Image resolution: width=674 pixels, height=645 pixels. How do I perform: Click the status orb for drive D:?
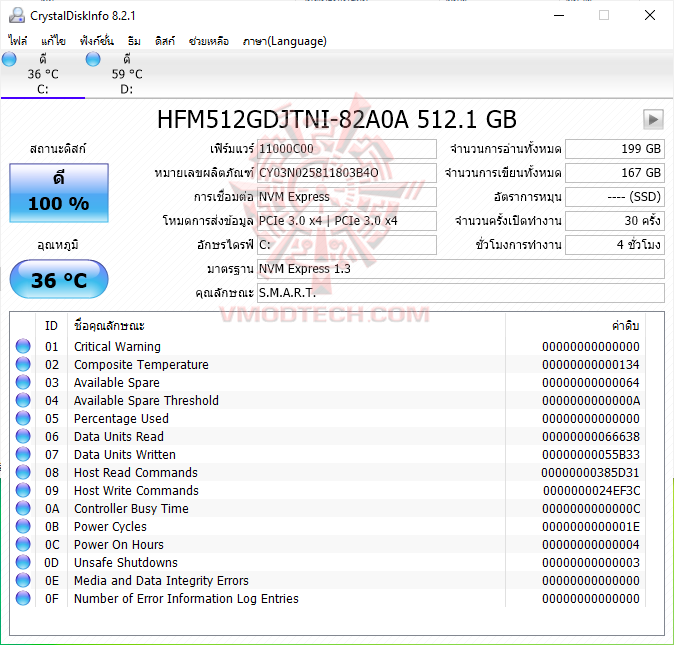93,60
